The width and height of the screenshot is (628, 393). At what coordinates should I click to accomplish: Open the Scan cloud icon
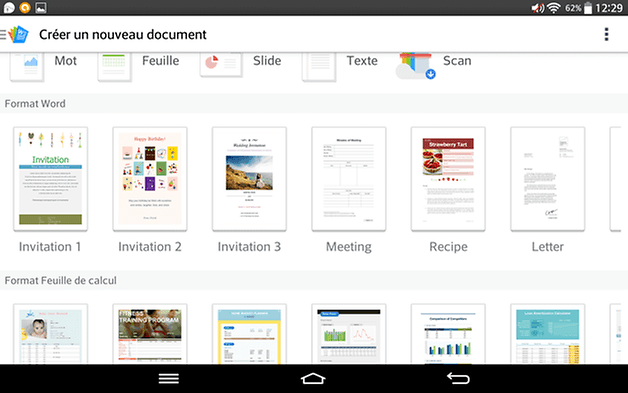click(x=415, y=66)
